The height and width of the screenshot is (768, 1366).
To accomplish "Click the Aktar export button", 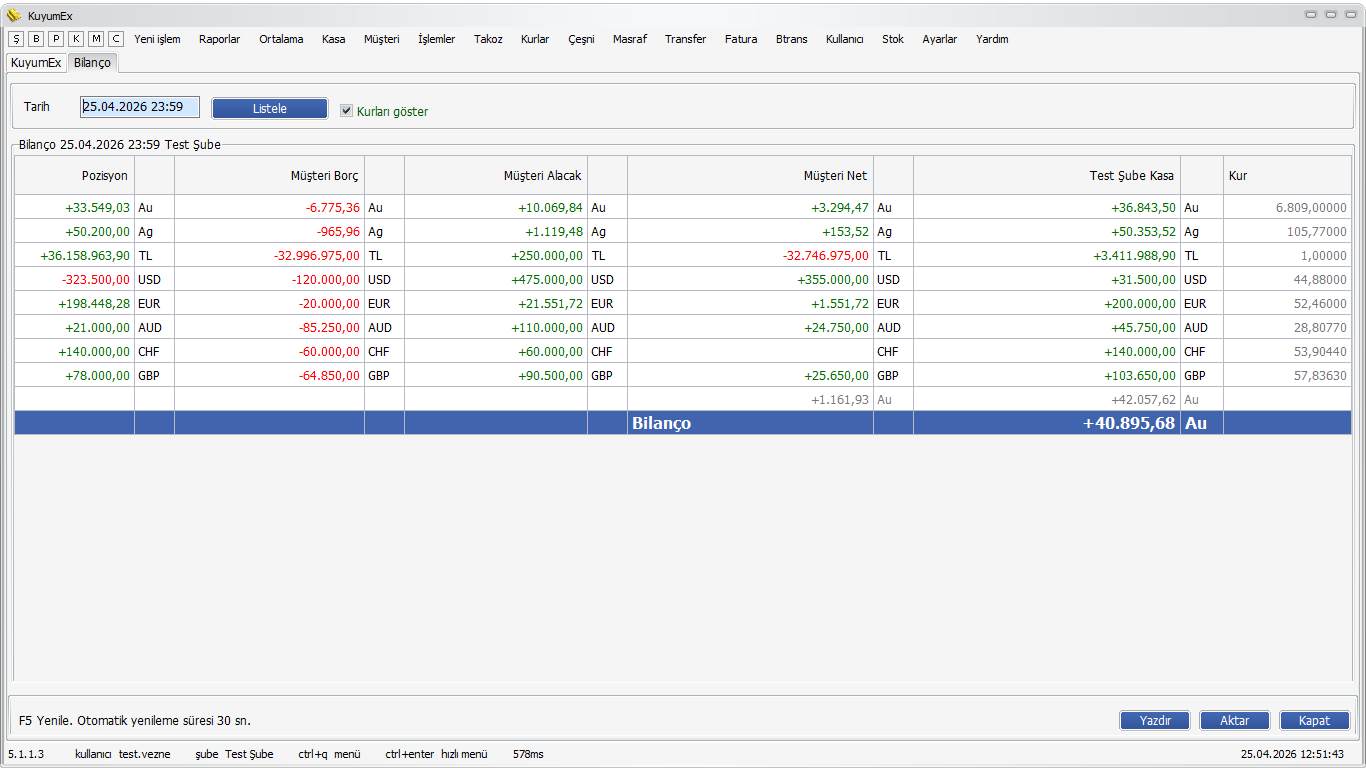I will pyautogui.click(x=1234, y=720).
